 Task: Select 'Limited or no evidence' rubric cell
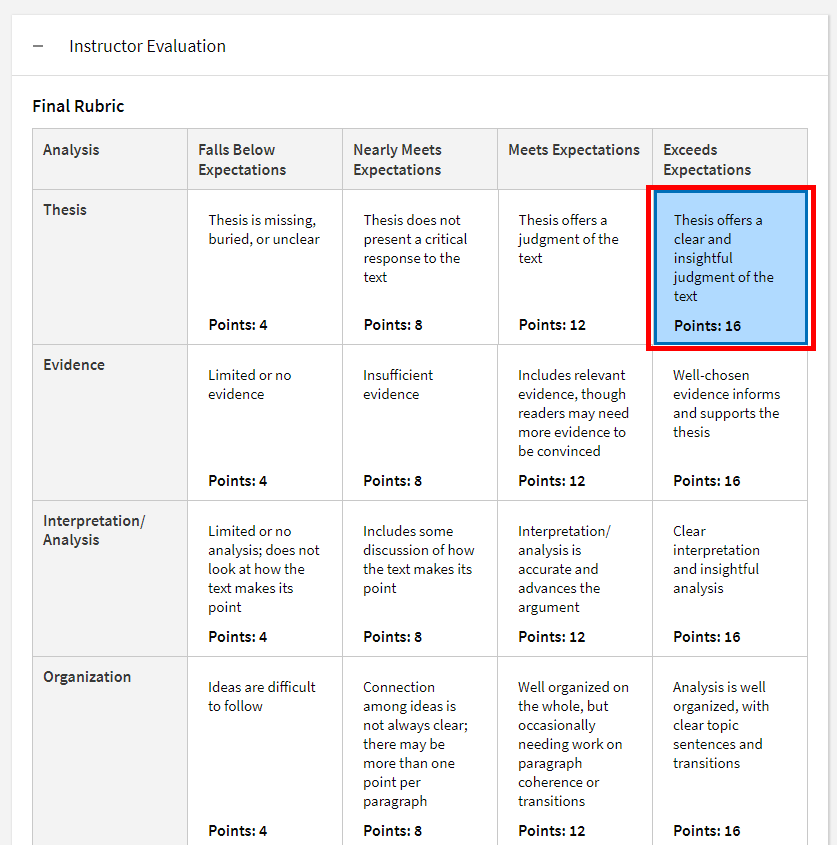point(265,422)
